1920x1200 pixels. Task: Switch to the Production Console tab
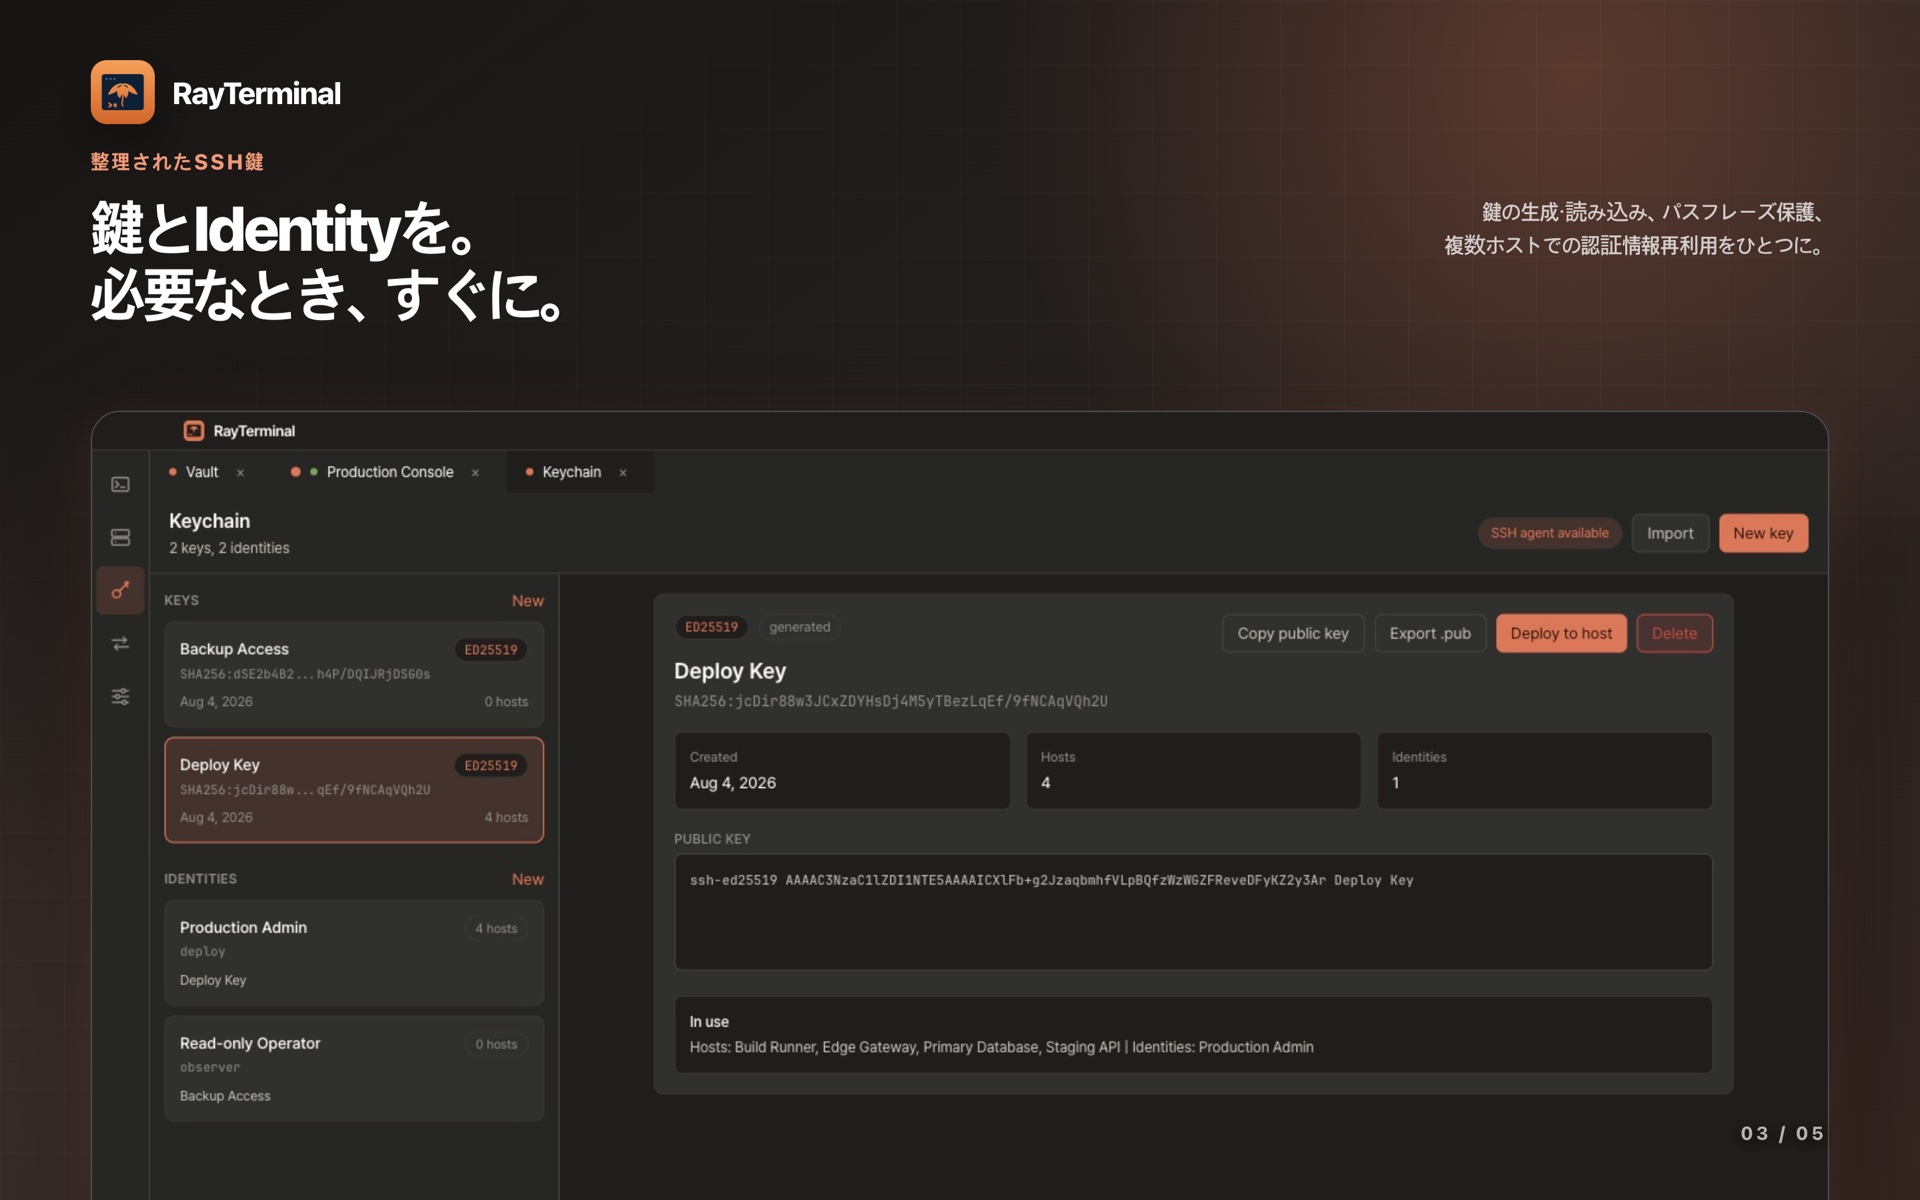(x=390, y=472)
